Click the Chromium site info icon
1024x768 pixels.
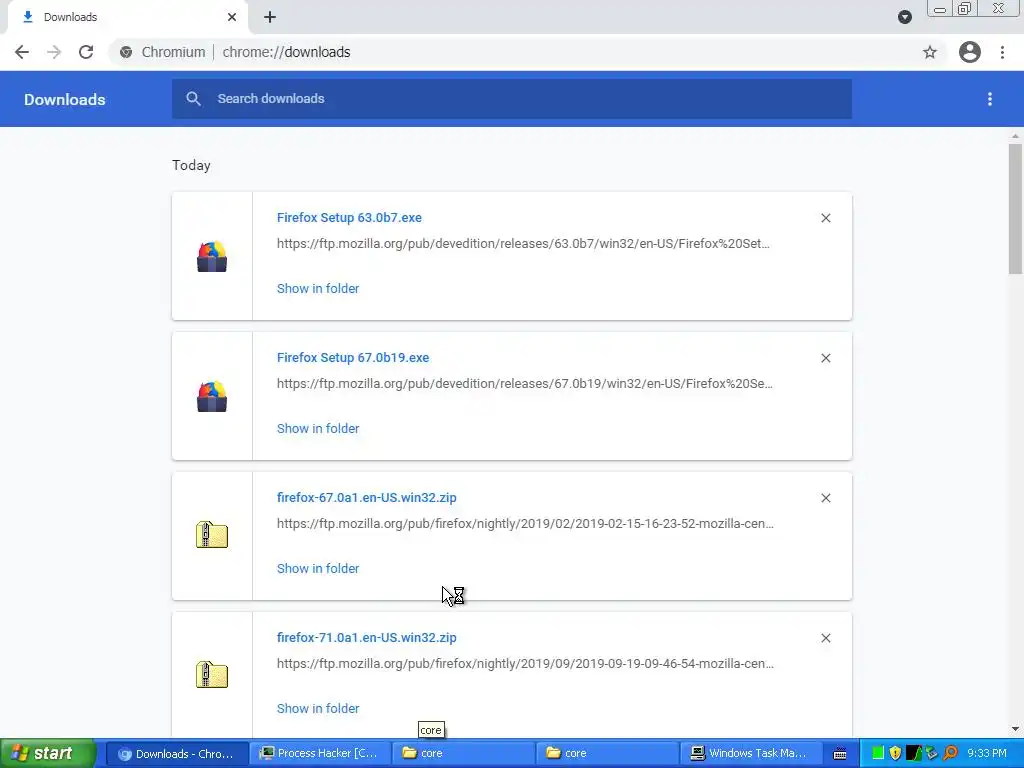click(x=126, y=52)
